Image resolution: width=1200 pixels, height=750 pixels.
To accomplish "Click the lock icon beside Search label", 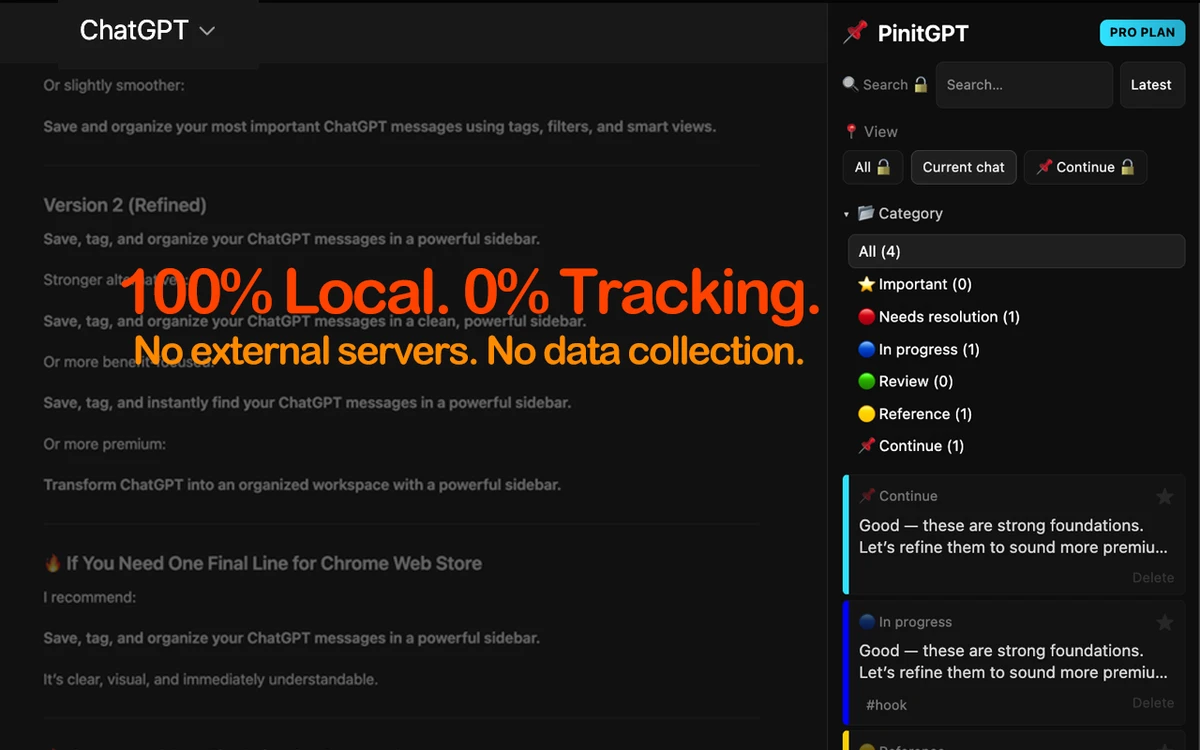I will point(920,85).
